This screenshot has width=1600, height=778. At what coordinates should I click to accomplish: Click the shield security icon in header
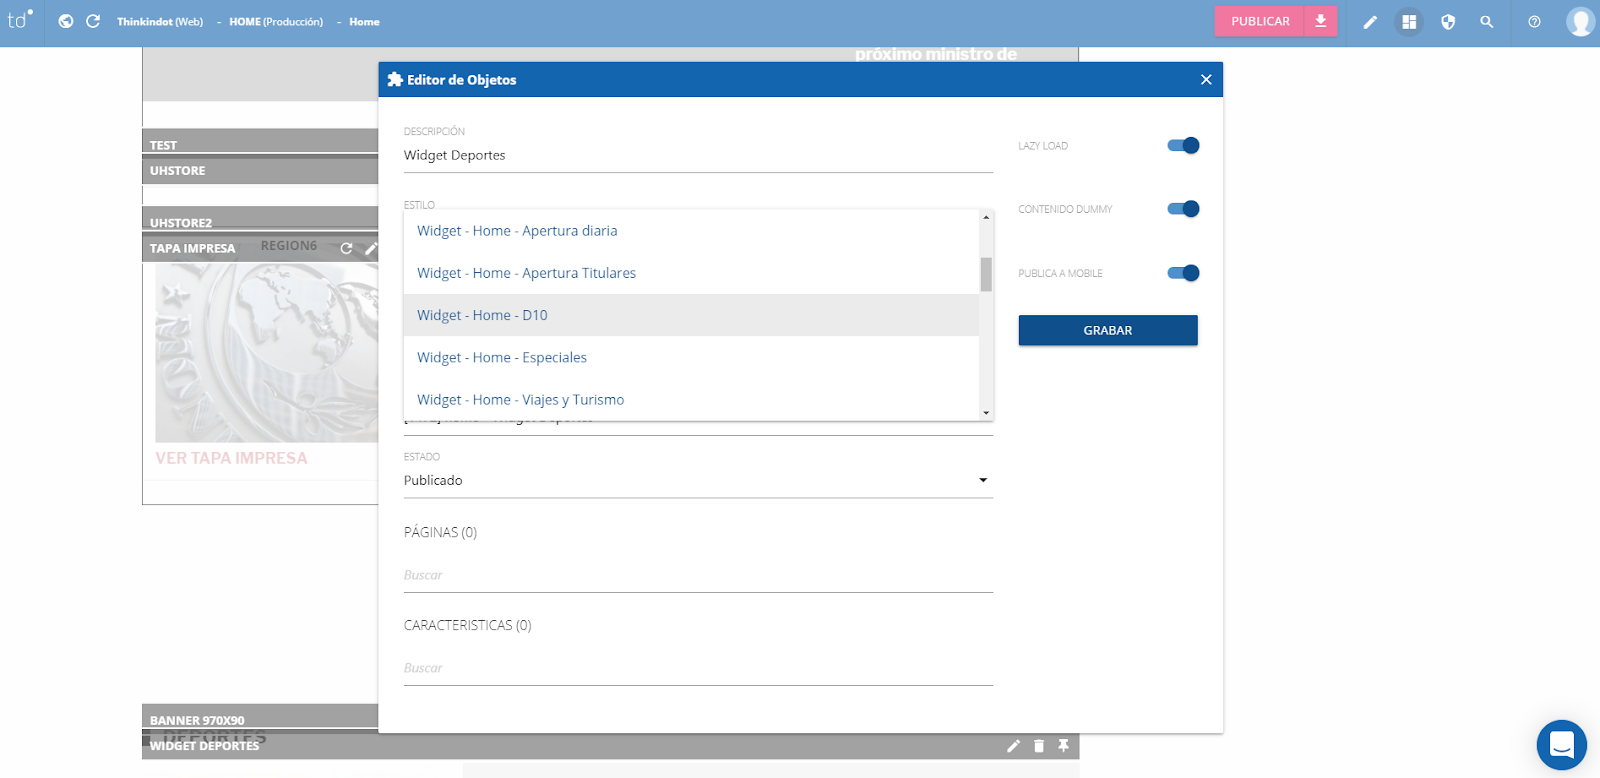click(1448, 22)
